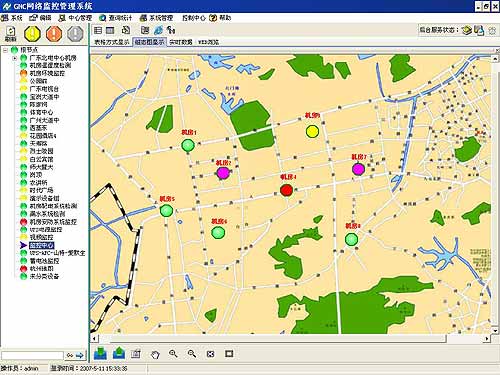Click the full extent rectangle icon
The image size is (500, 375).
[229, 354]
